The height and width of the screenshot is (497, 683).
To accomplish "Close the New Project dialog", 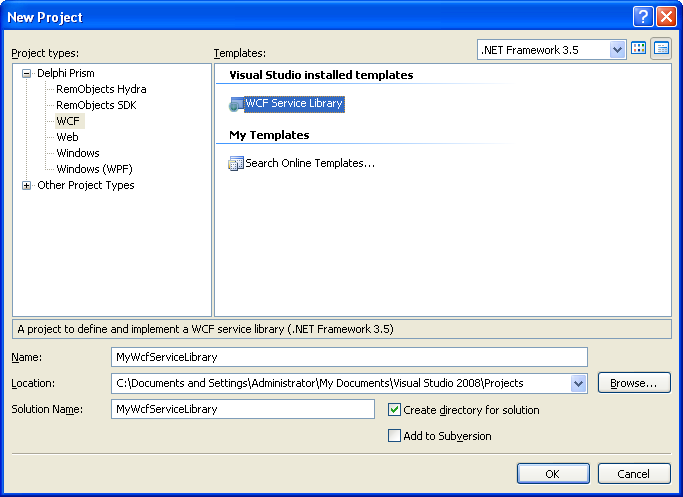I will pos(666,17).
